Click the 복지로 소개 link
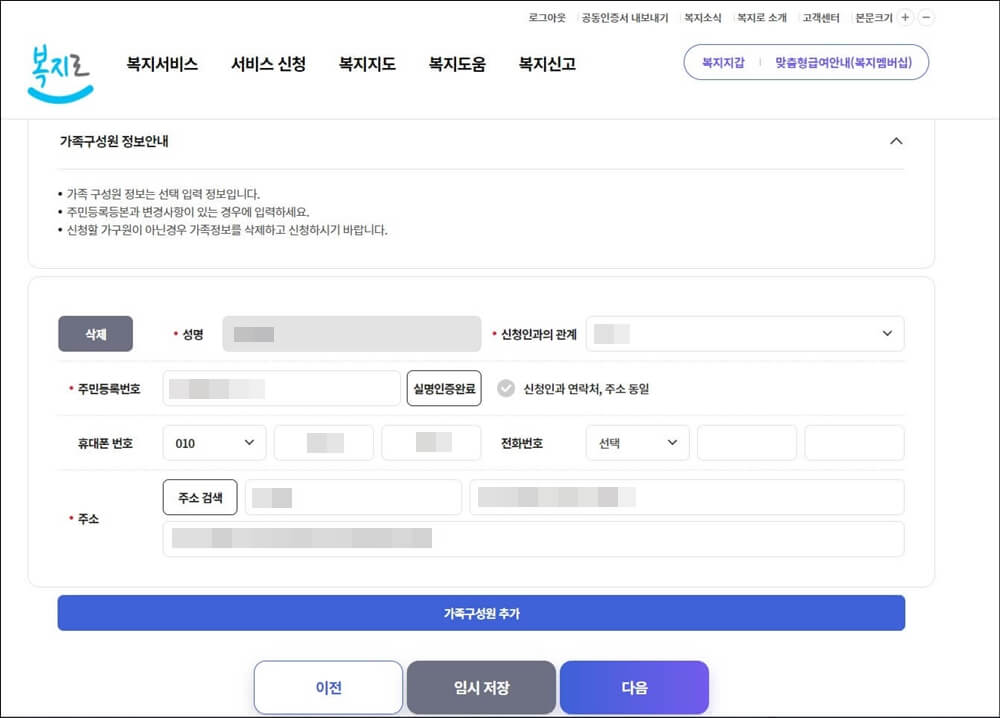 pos(761,17)
